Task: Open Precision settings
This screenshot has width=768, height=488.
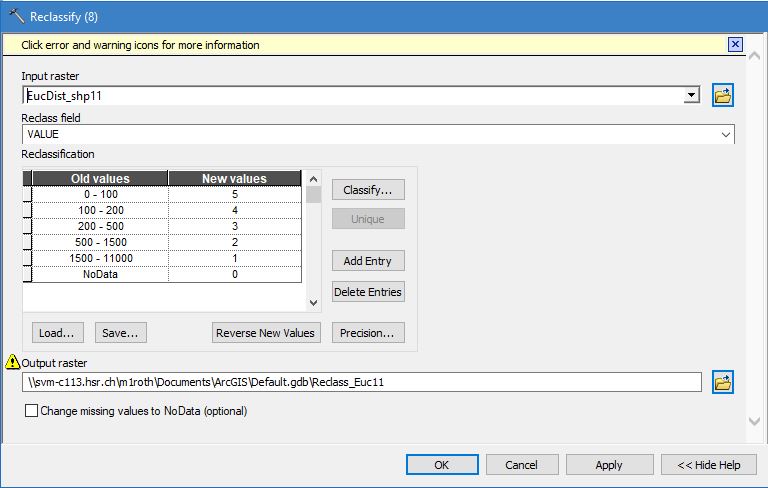Action: (x=368, y=333)
